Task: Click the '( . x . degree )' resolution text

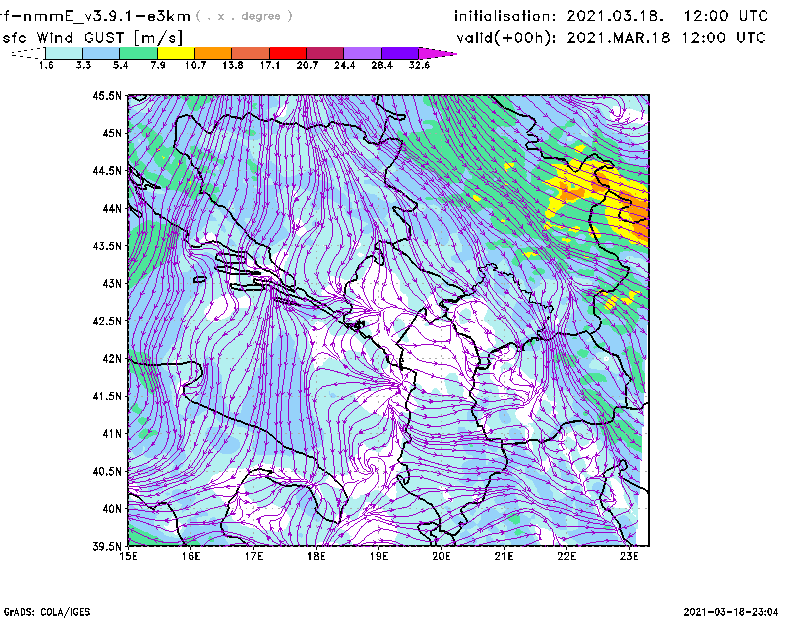Action: pyautogui.click(x=244, y=16)
